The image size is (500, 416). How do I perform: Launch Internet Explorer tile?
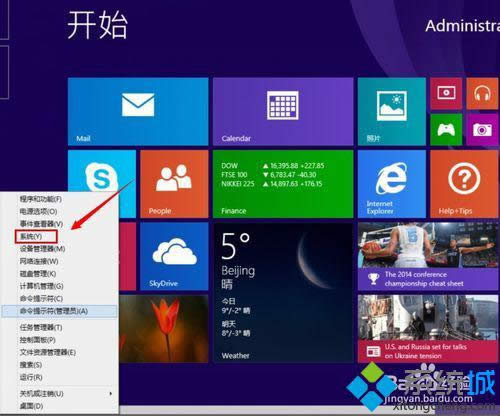coord(392,184)
